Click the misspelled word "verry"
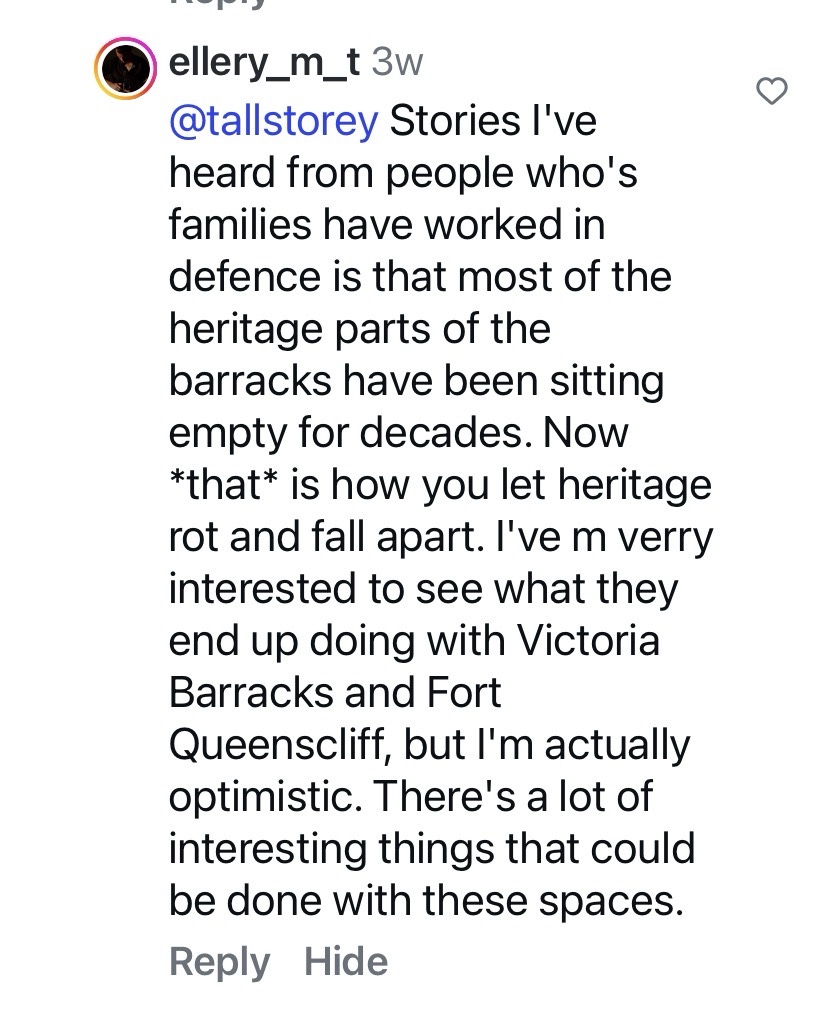828x1022 pixels. click(659, 537)
